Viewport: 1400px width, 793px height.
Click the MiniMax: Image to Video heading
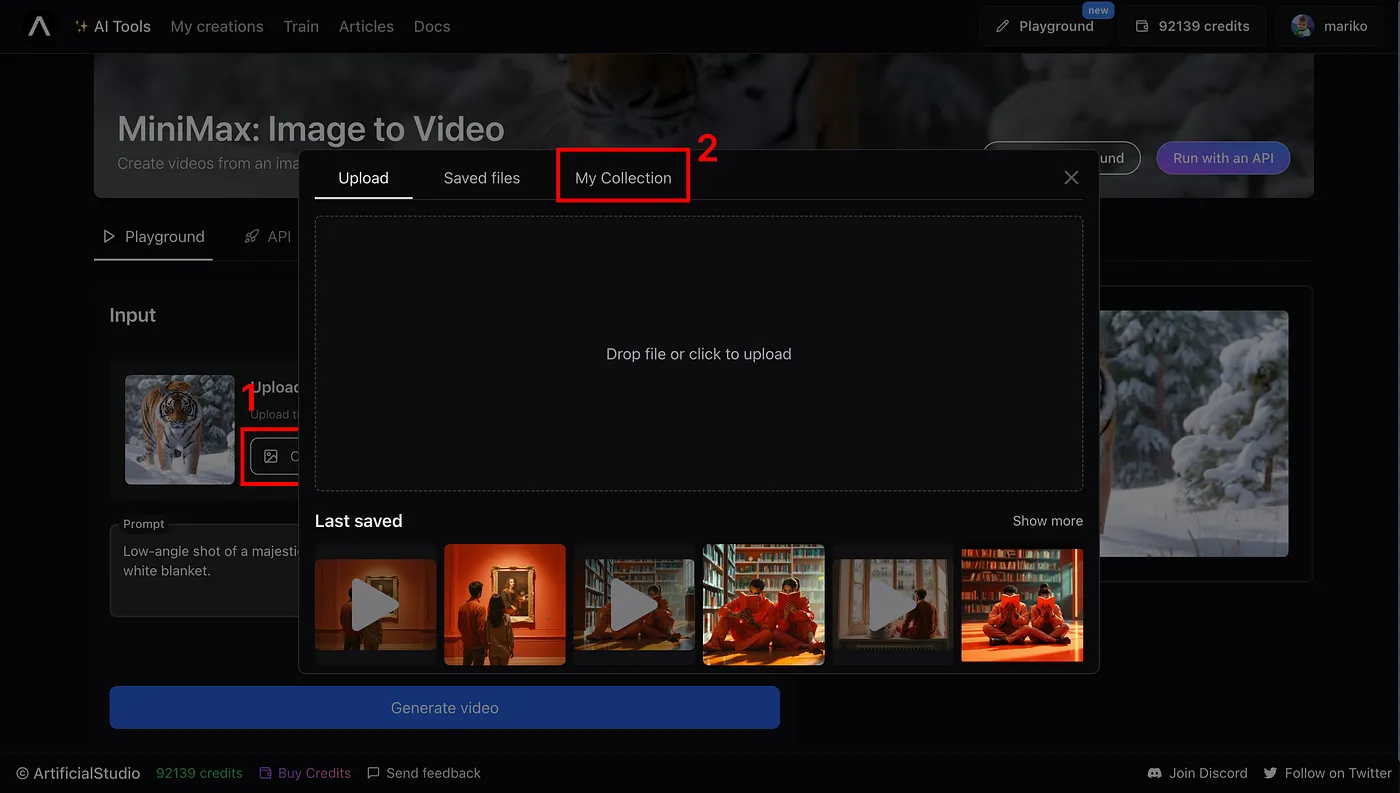click(311, 129)
